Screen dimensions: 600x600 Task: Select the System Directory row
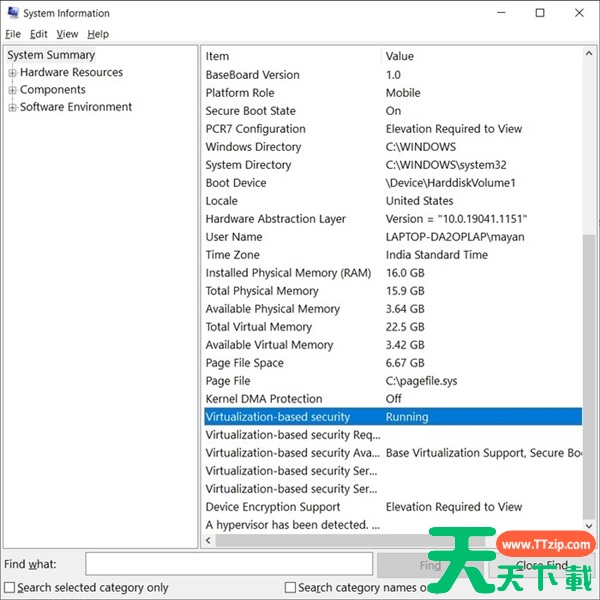coord(393,165)
